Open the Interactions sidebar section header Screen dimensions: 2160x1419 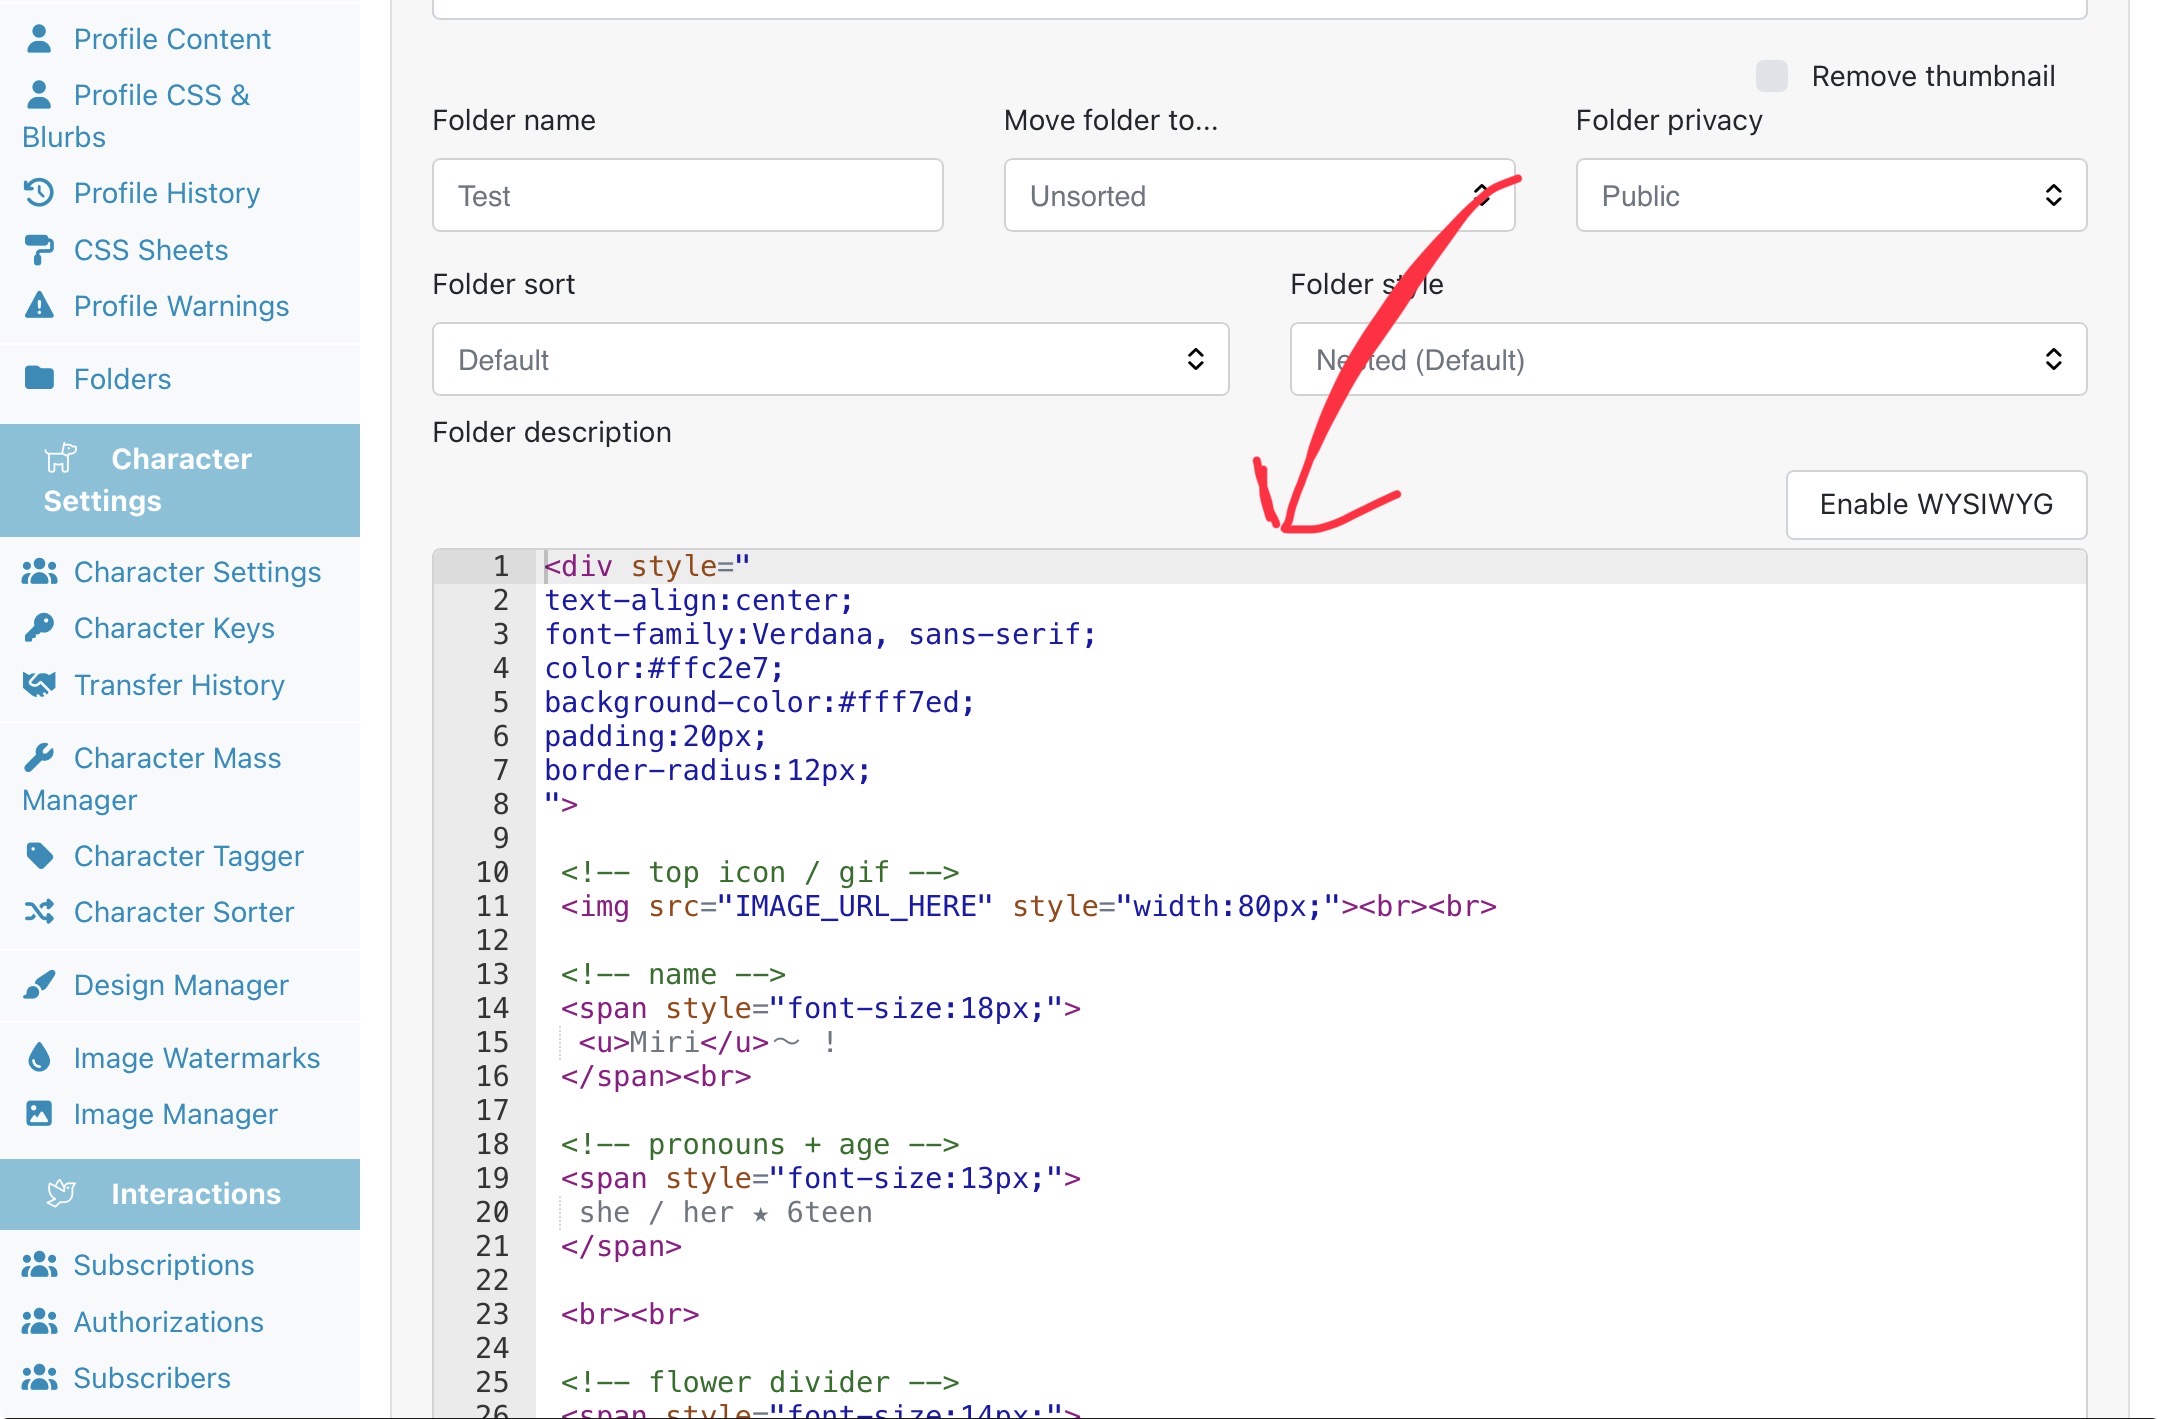coord(180,1194)
